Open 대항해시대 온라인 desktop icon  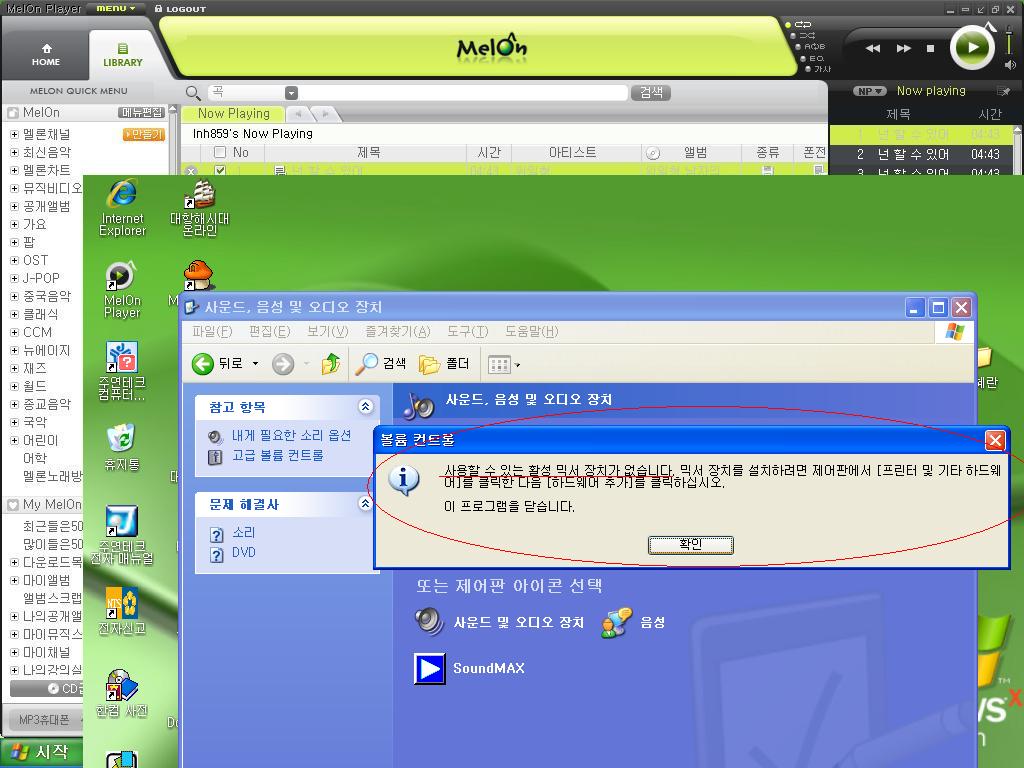coord(199,207)
